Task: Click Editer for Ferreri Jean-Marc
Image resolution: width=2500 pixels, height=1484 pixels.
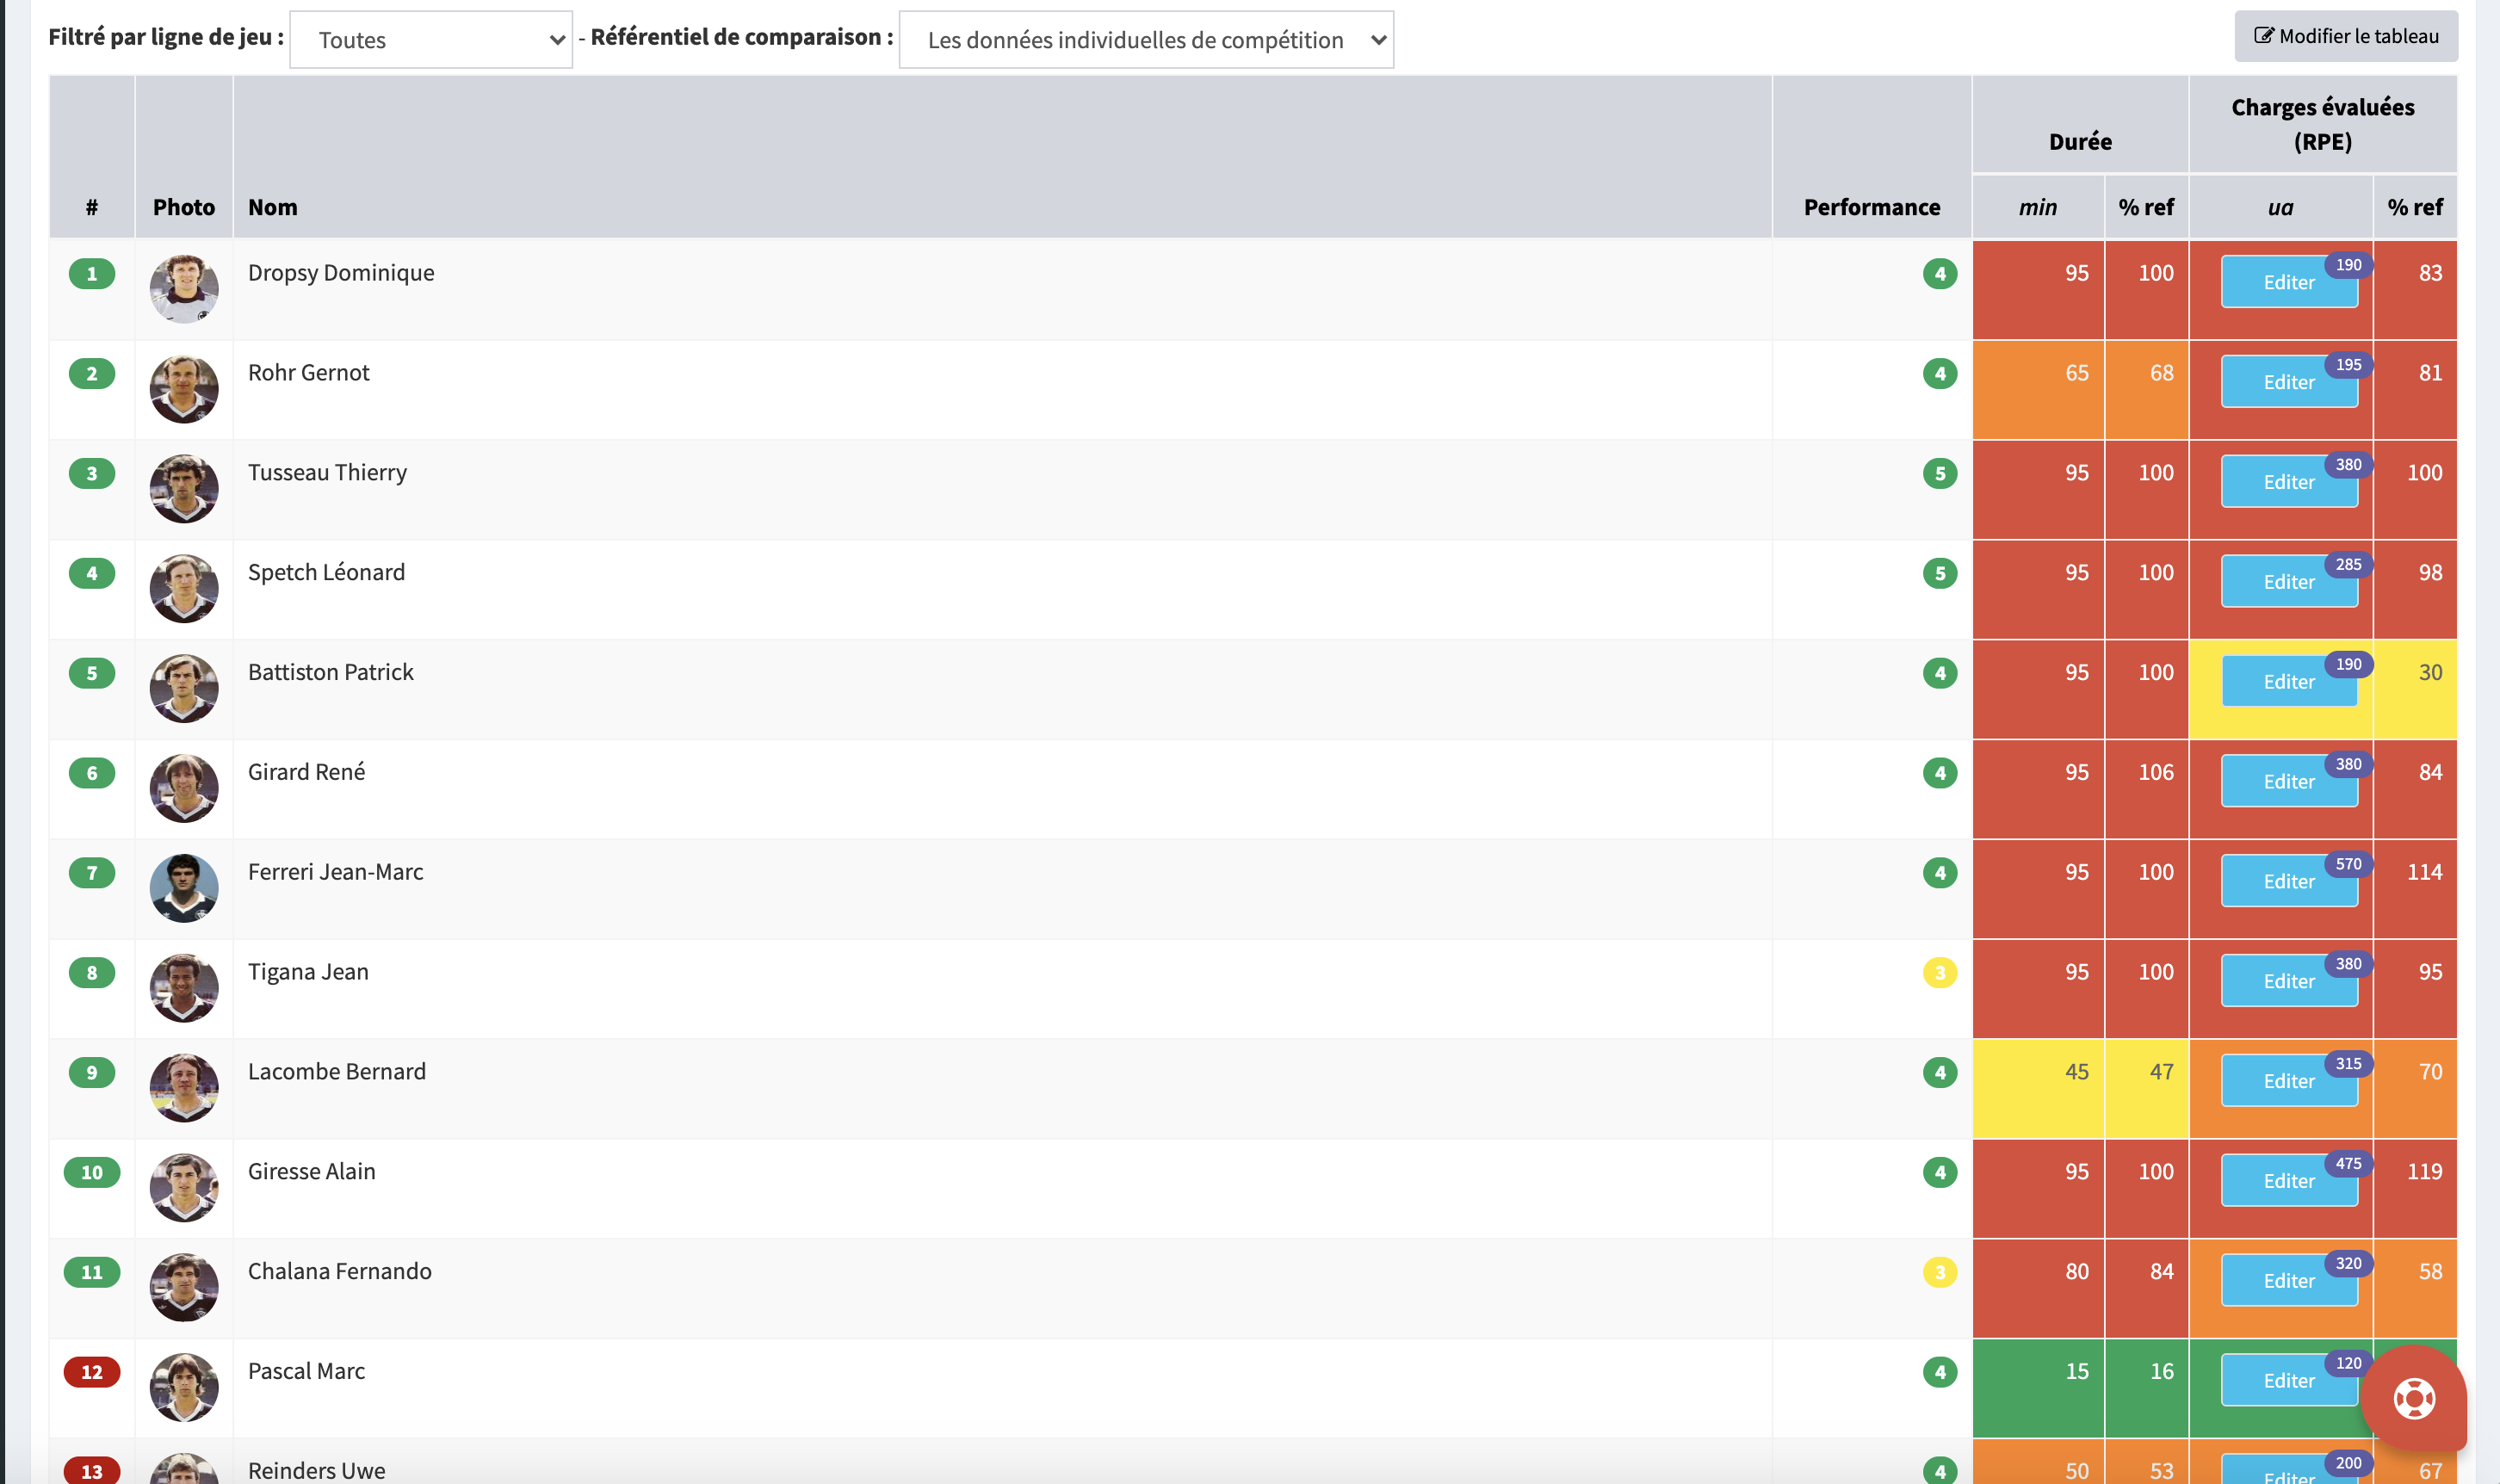Action: tap(2289, 882)
